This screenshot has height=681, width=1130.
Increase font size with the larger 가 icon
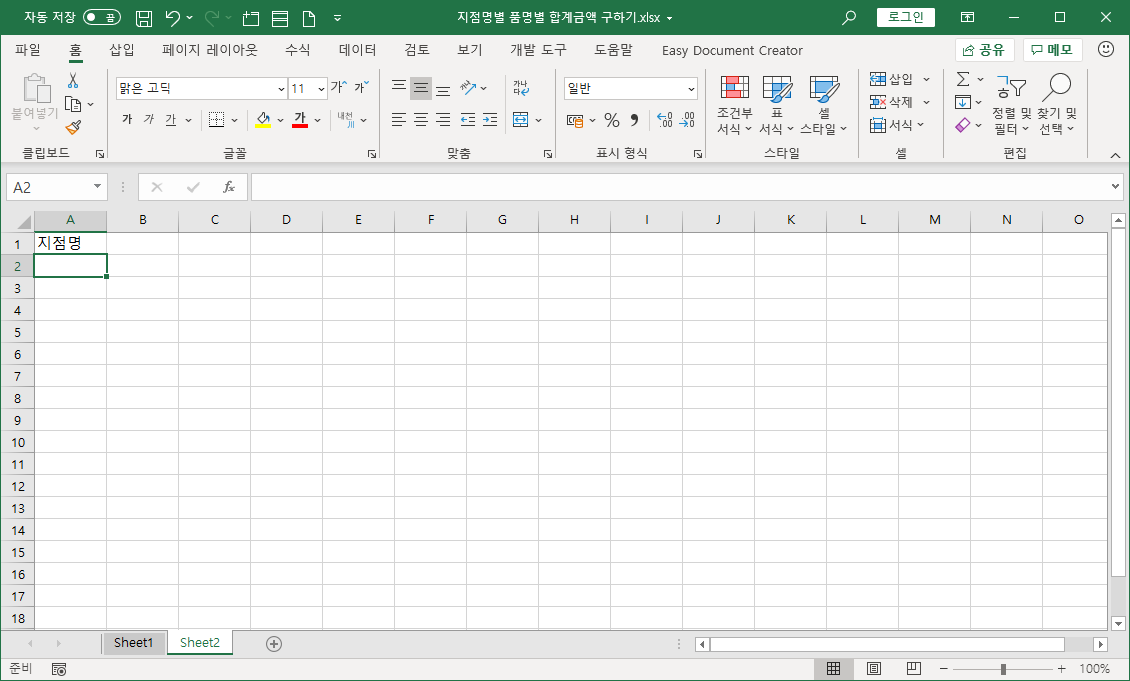(x=339, y=88)
